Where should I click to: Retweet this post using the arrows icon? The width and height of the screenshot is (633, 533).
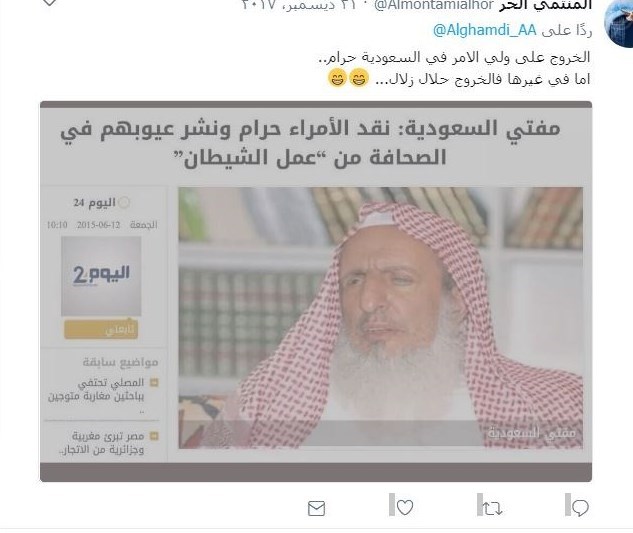point(492,508)
